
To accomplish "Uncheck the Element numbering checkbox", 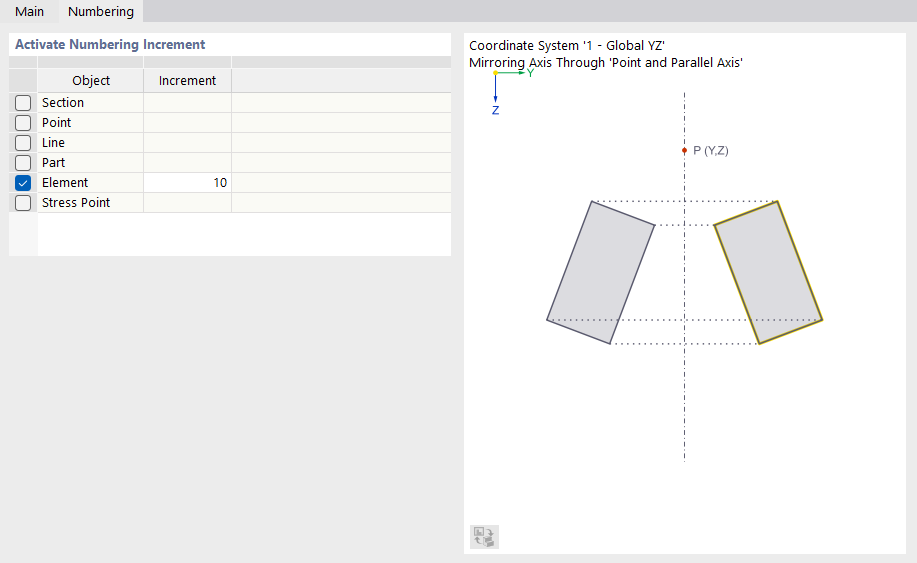I will click(x=23, y=183).
